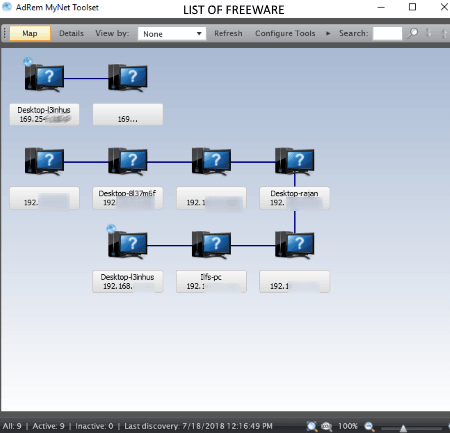The height and width of the screenshot is (433, 450).
Task: Click the 100% zoom level text
Action: pyautogui.click(x=348, y=426)
